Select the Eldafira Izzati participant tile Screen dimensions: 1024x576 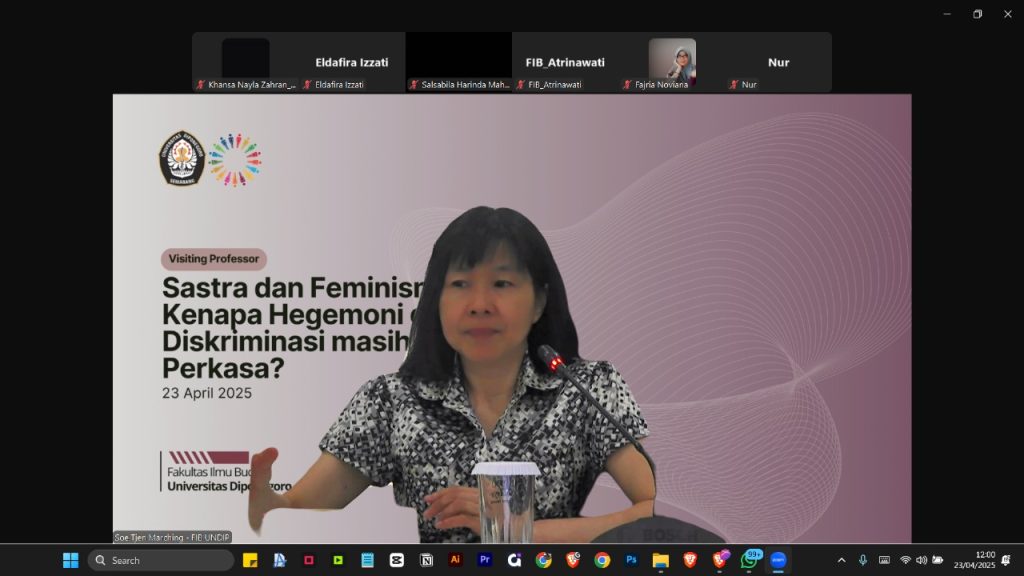coord(352,62)
